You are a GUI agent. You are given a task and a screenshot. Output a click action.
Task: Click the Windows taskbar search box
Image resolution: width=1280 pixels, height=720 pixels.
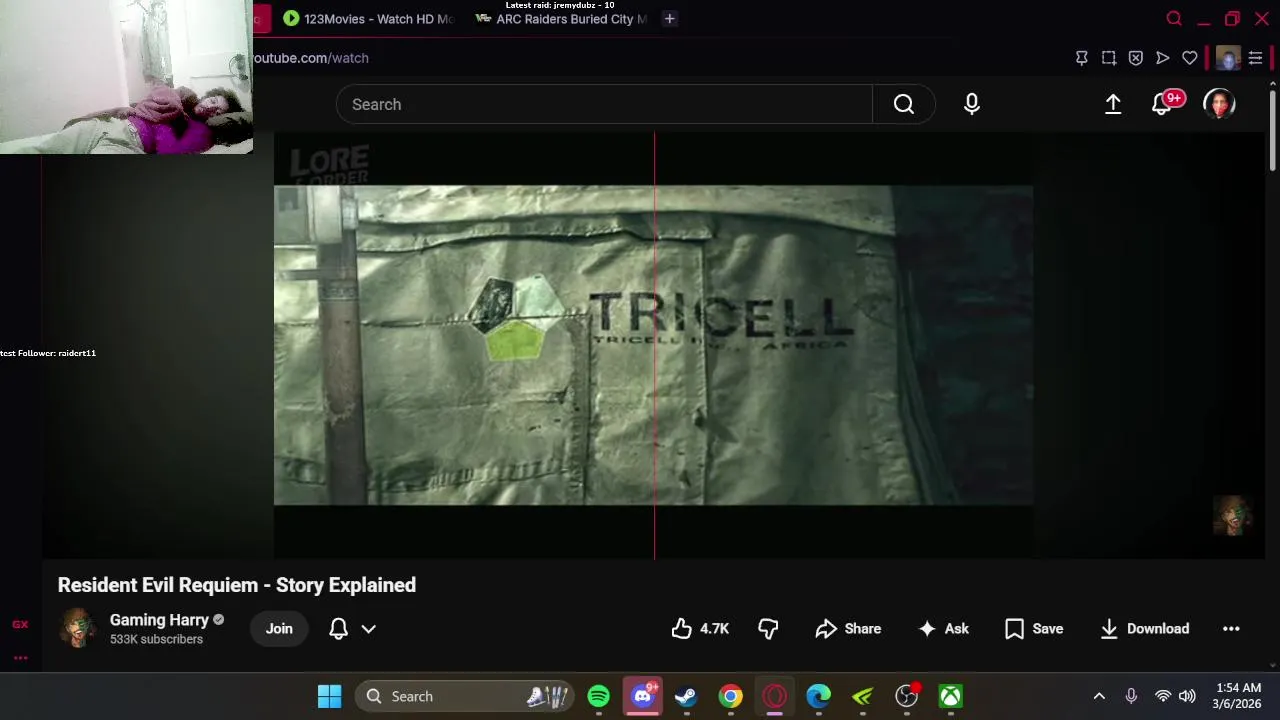[x=463, y=696]
